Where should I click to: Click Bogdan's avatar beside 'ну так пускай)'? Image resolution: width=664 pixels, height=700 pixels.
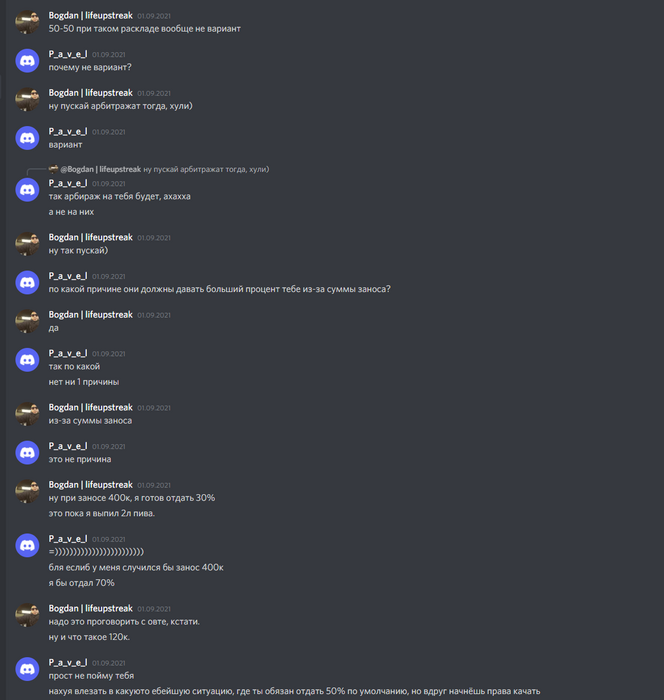(x=27, y=244)
